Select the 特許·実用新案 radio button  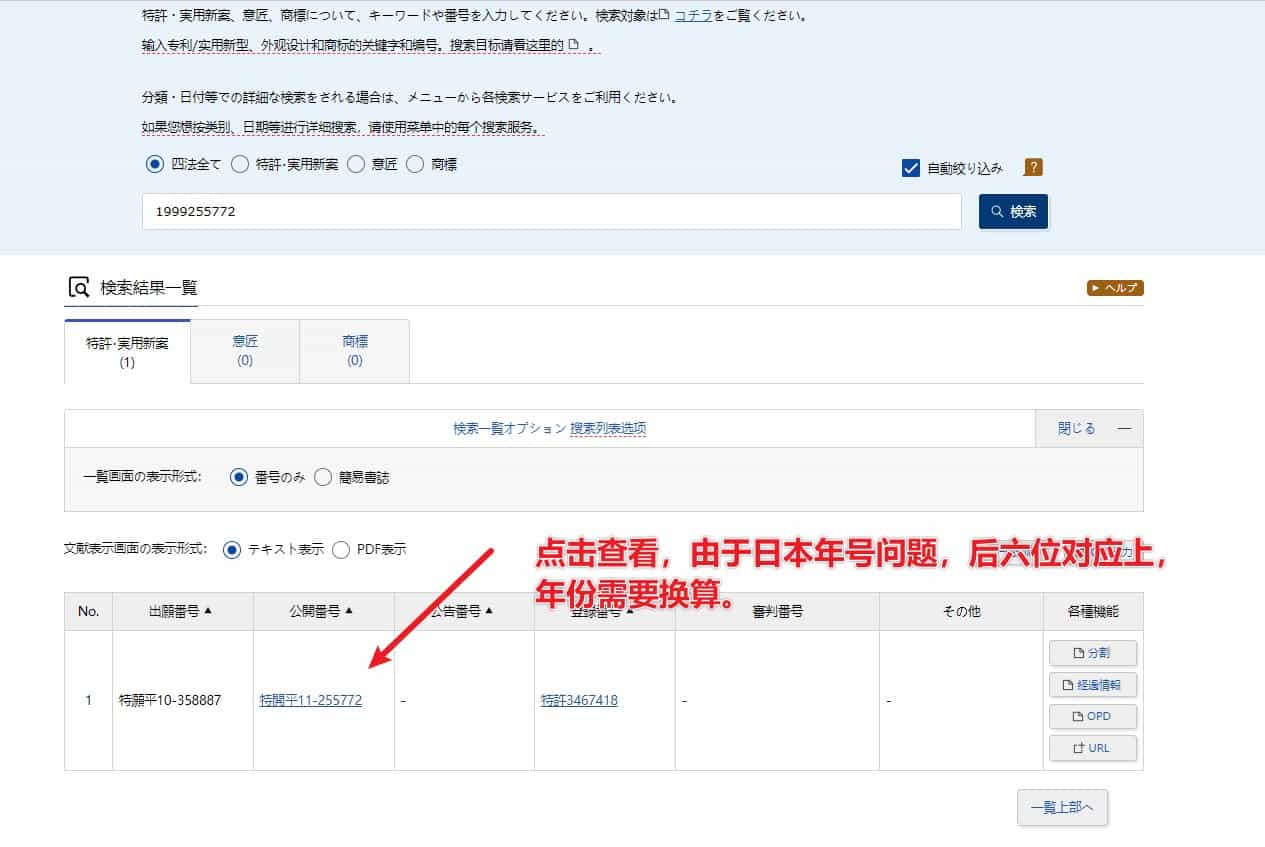coord(239,164)
